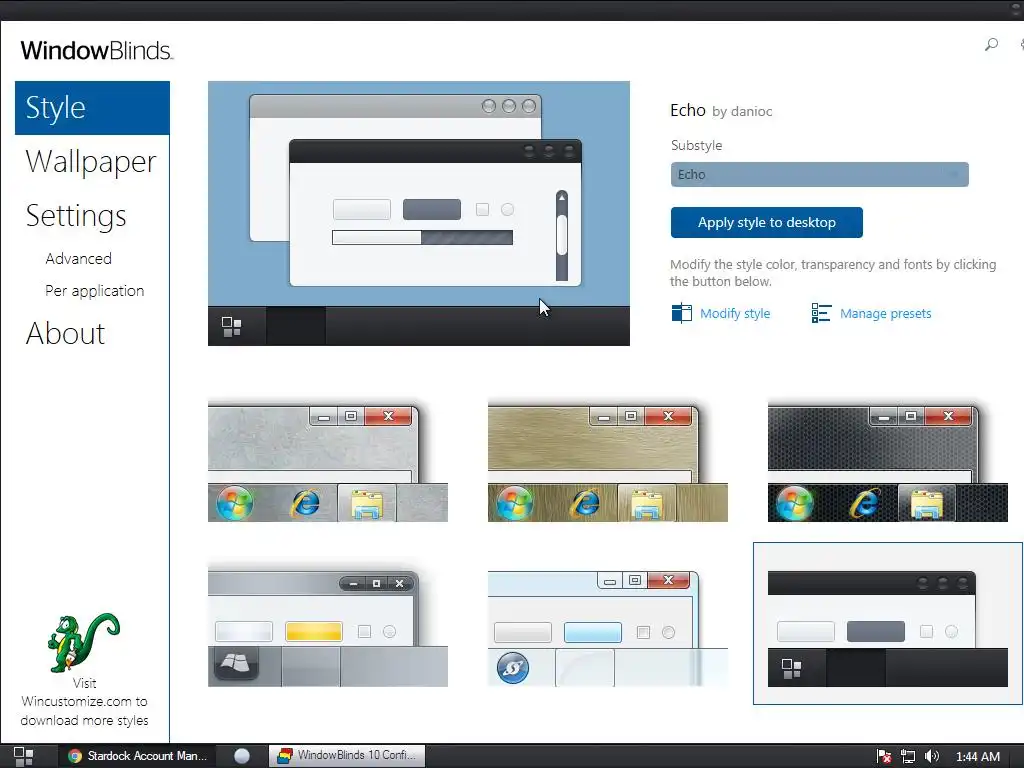
Task: Click Apply style to desktop
Action: tap(767, 223)
